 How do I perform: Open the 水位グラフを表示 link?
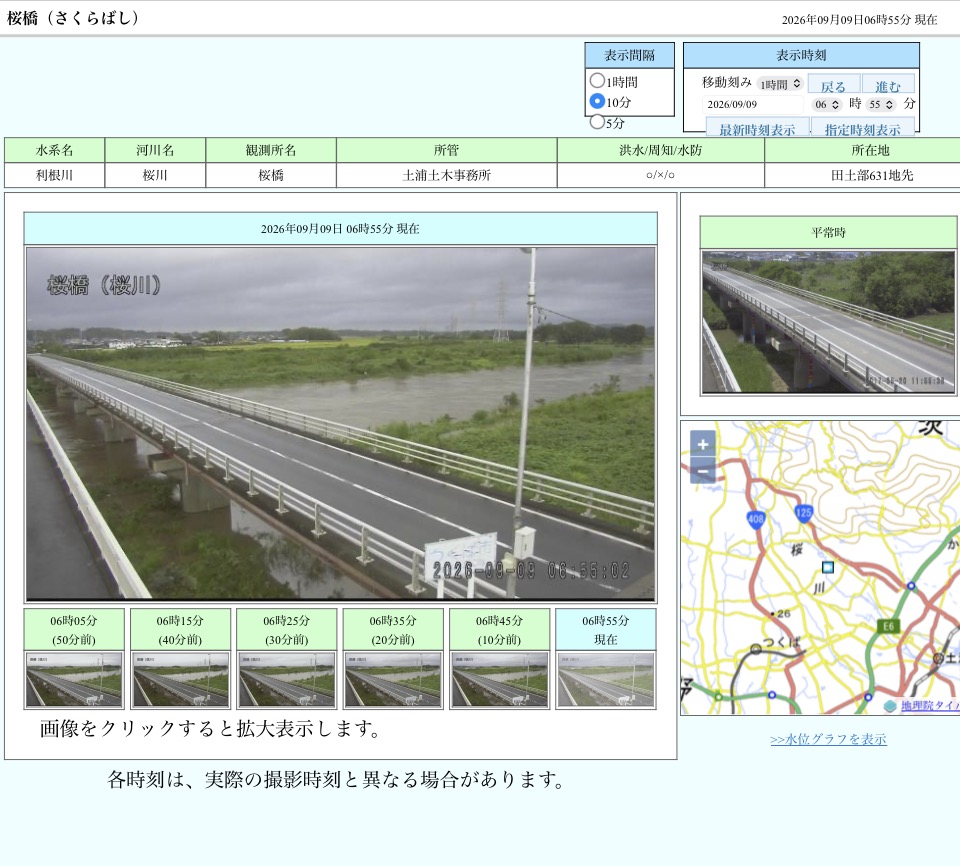tap(828, 739)
